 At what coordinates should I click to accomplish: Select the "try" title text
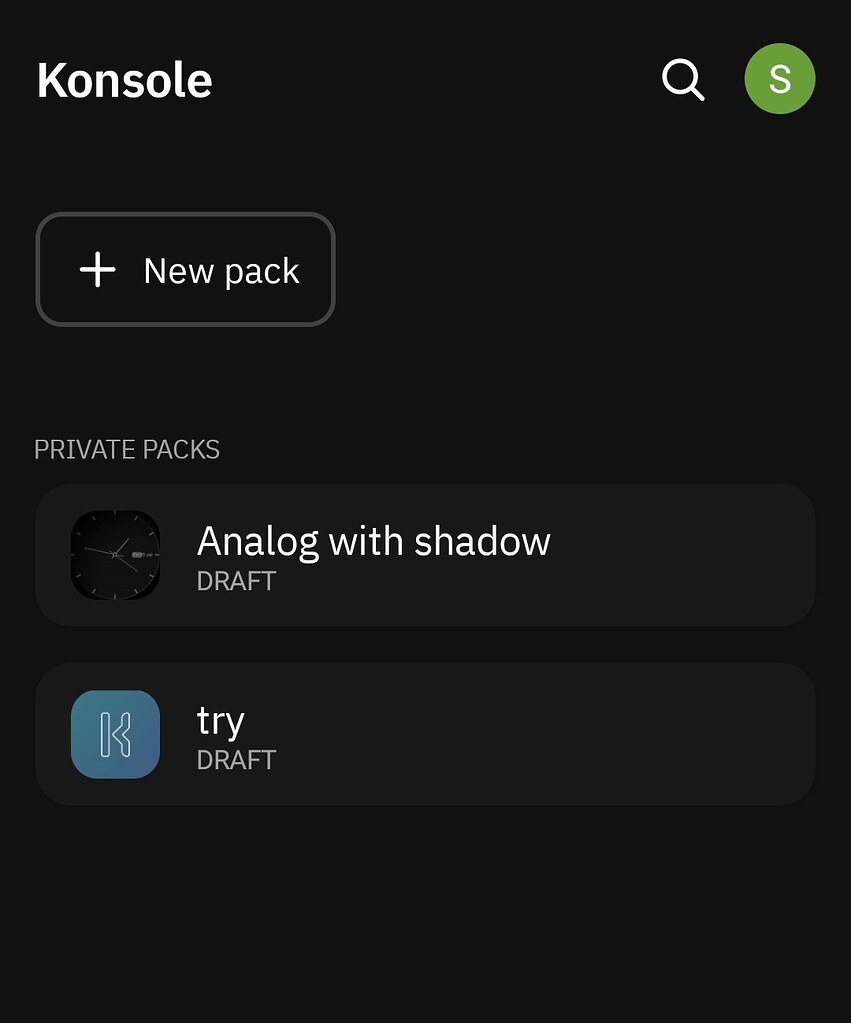221,722
